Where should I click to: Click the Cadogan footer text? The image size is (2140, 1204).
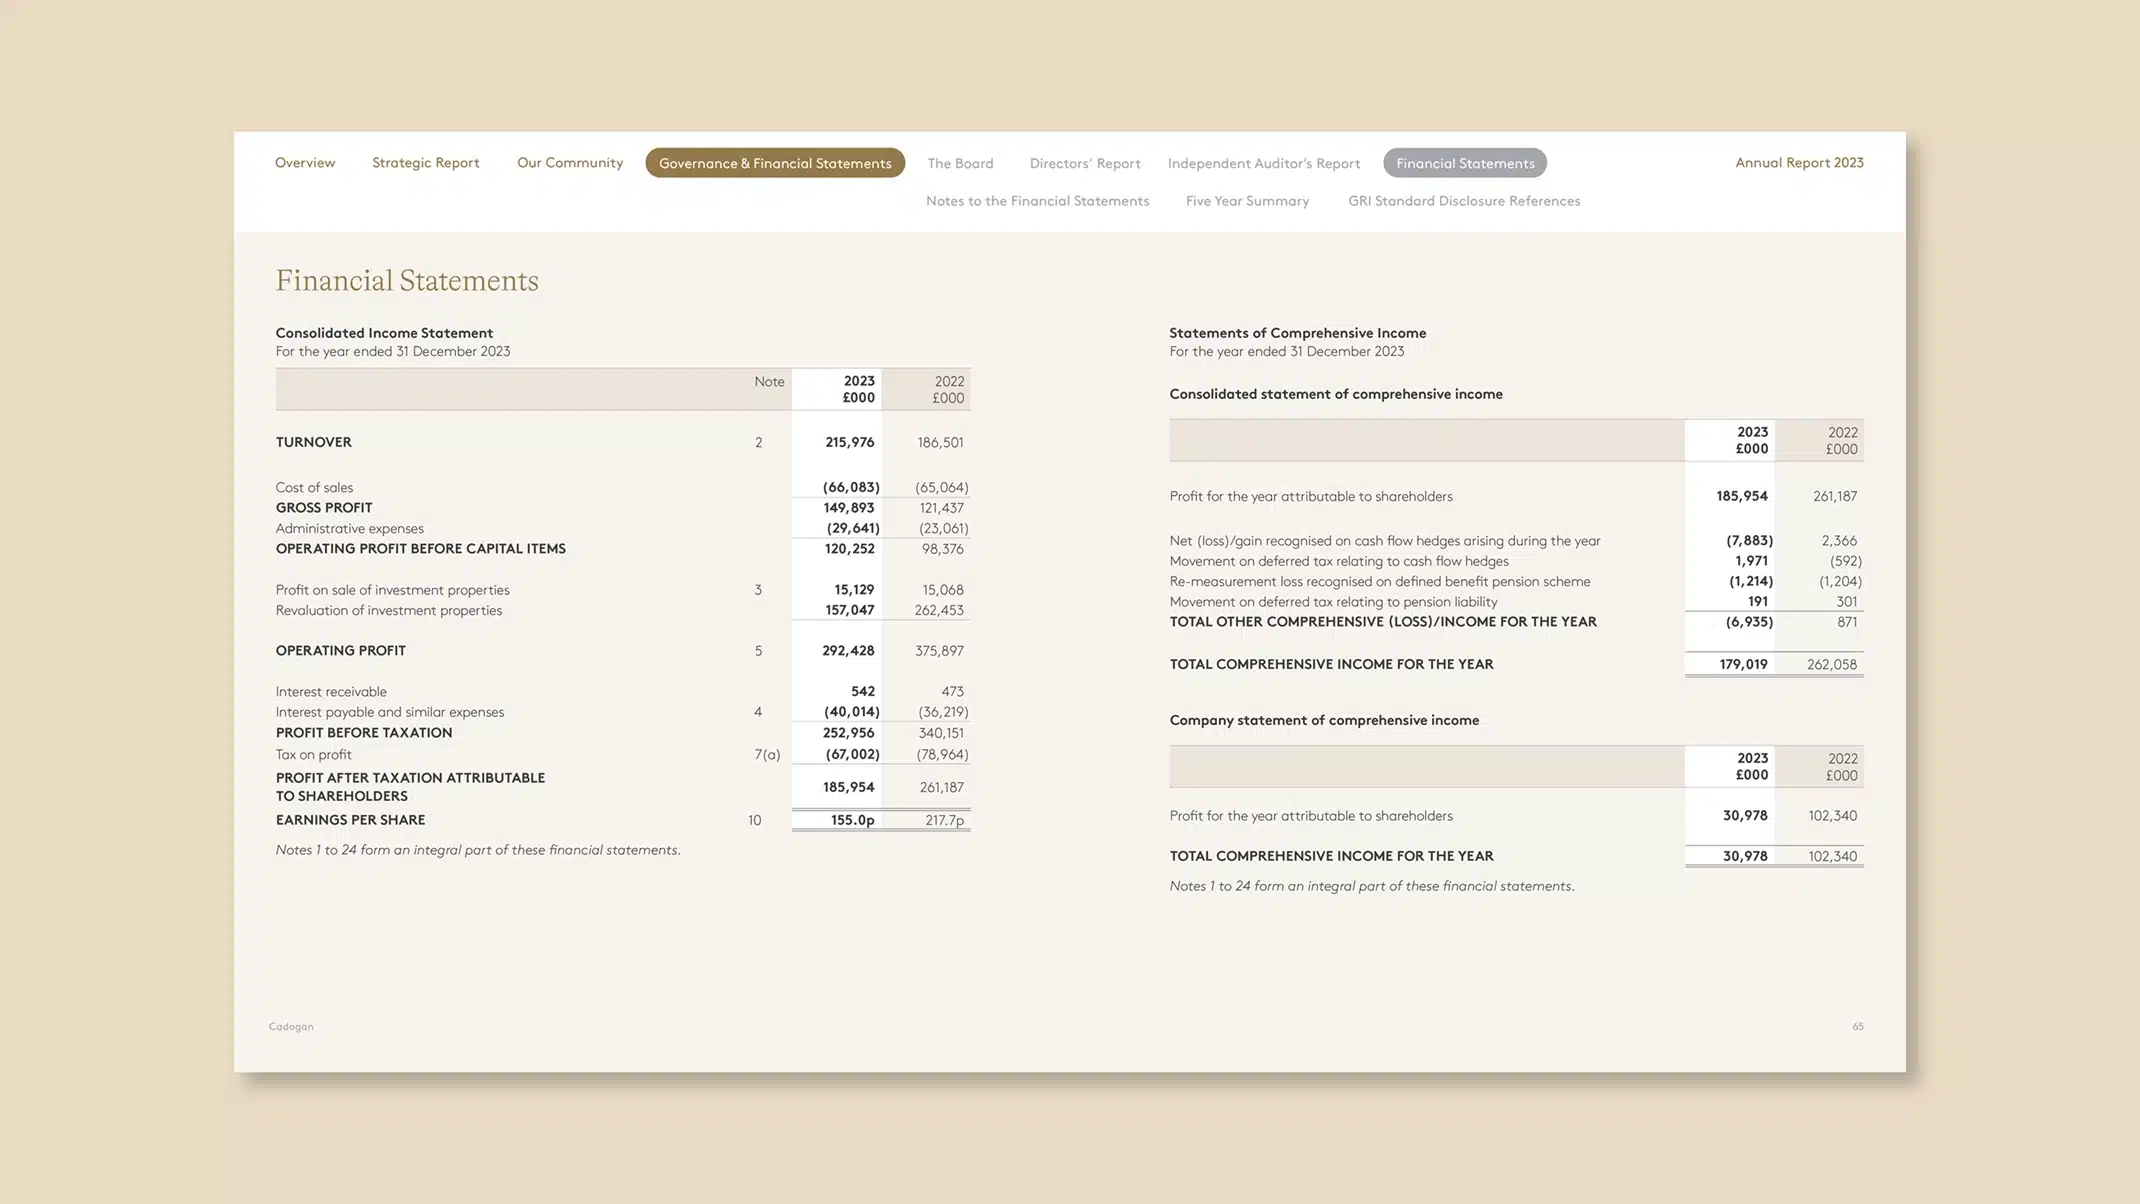(291, 1027)
